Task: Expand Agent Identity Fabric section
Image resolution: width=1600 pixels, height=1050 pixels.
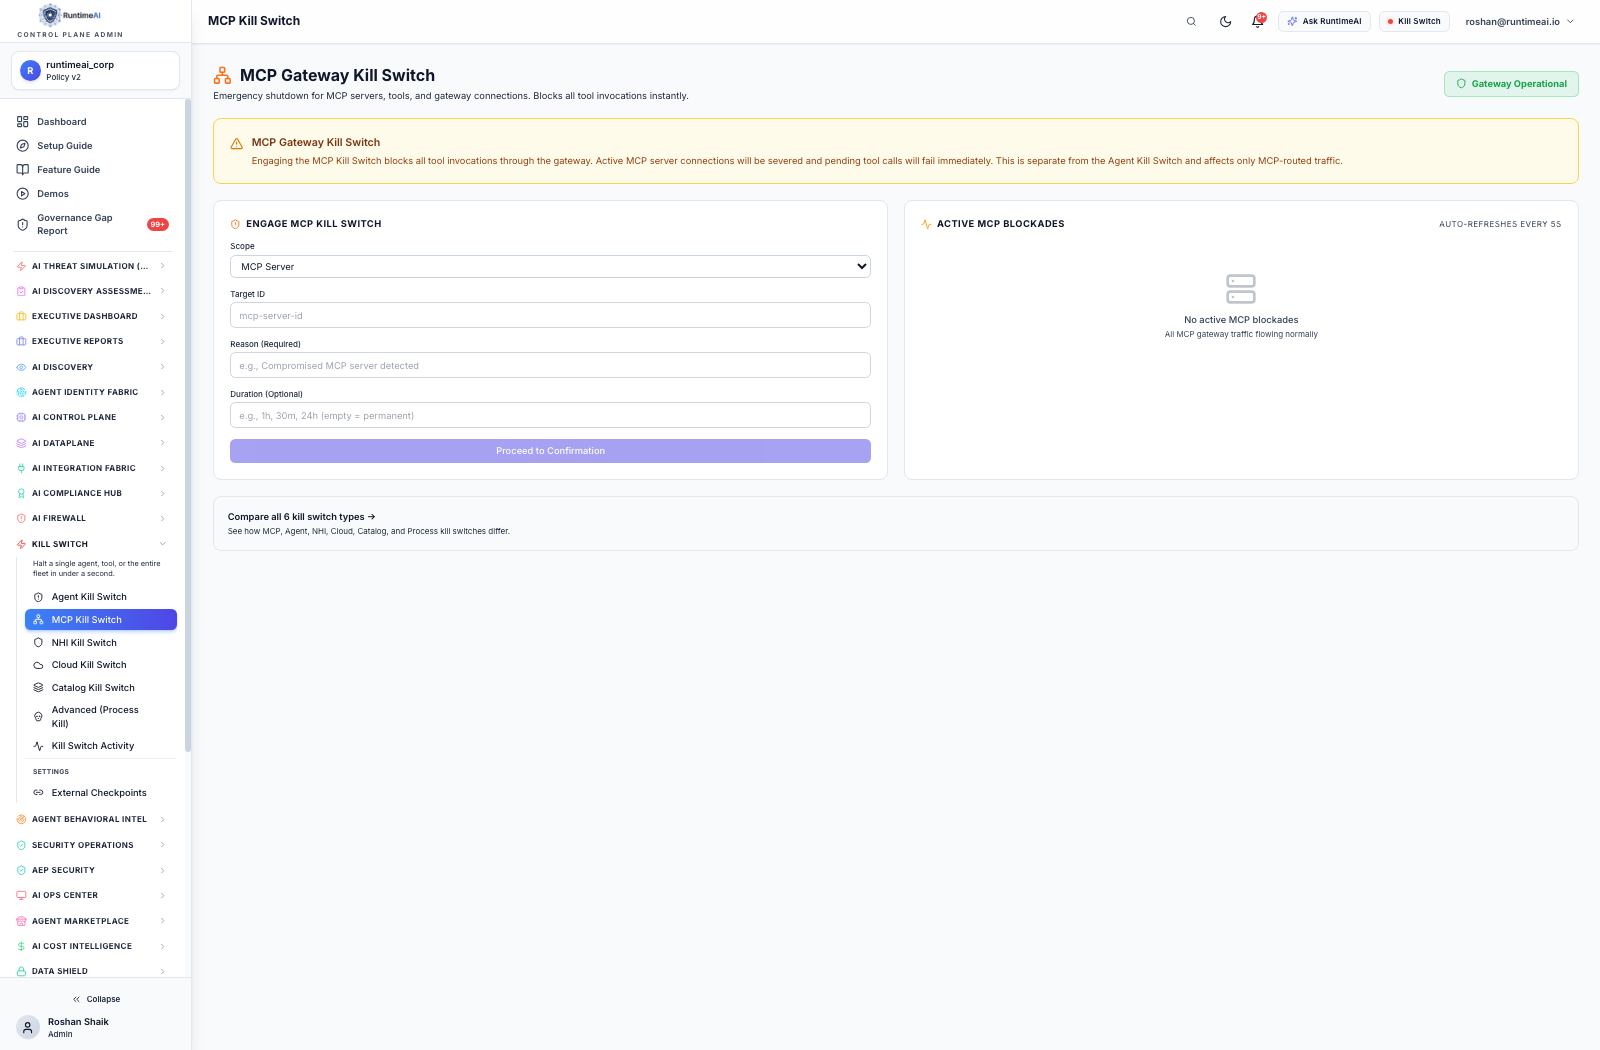Action: point(92,392)
